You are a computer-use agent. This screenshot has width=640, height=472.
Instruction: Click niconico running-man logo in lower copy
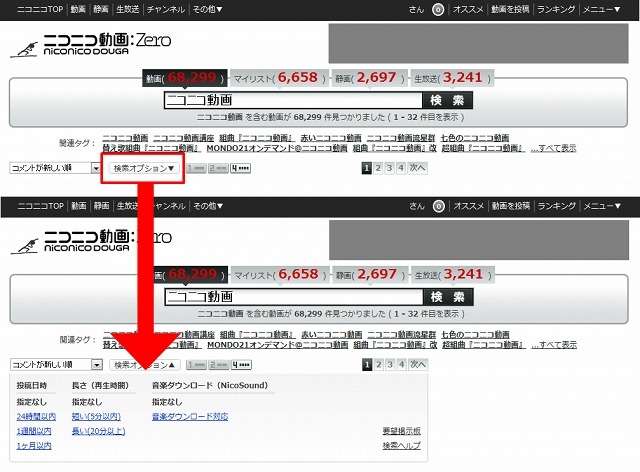point(25,246)
